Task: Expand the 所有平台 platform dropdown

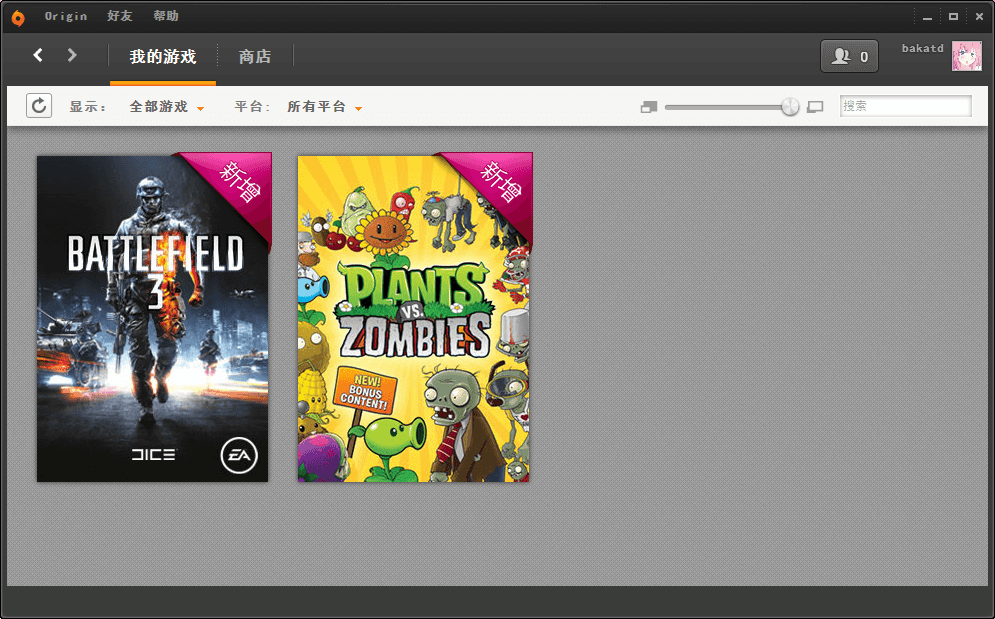Action: pyautogui.click(x=324, y=107)
